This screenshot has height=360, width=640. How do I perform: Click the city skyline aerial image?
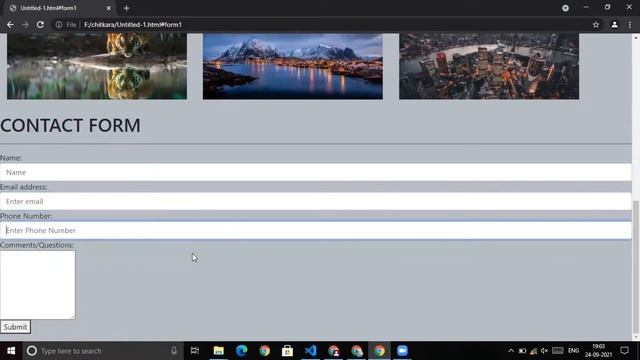(489, 66)
